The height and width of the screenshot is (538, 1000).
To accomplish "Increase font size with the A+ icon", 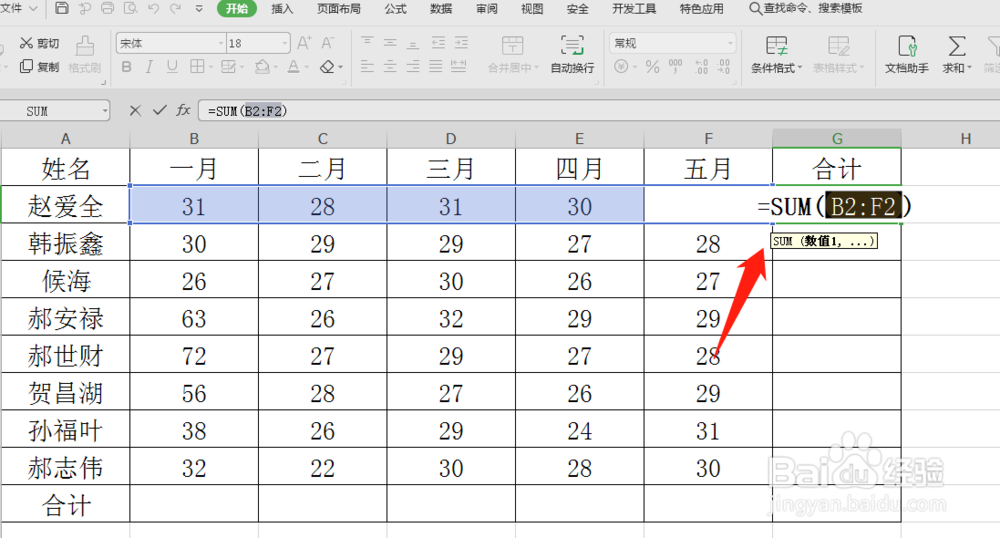I will point(304,43).
